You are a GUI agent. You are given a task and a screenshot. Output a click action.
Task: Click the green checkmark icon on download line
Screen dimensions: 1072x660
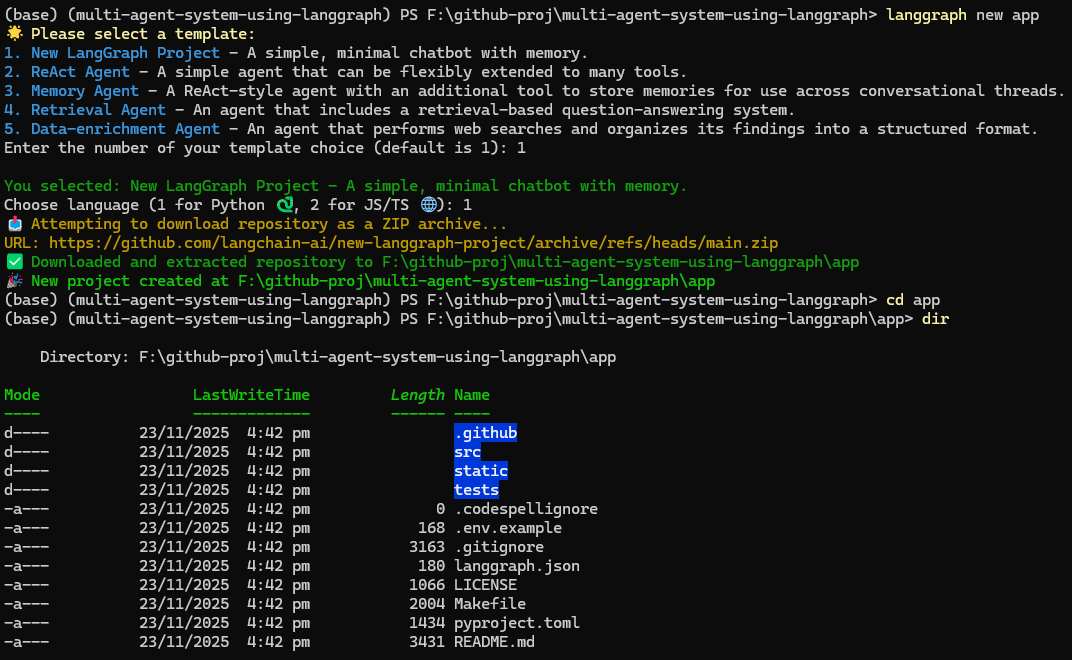13,261
